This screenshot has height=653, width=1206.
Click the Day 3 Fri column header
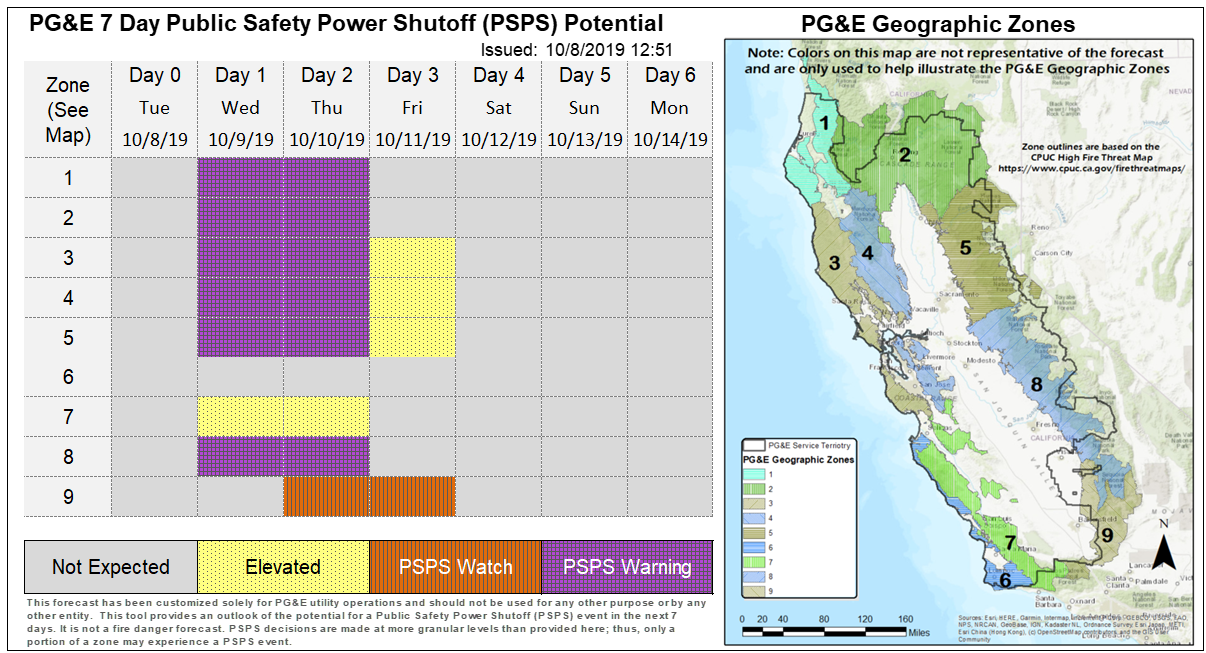(x=412, y=107)
